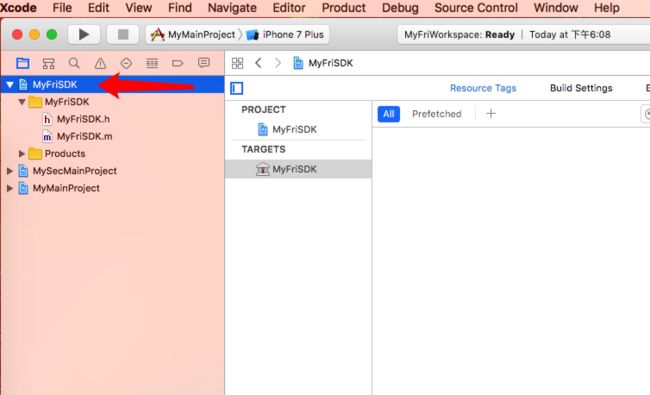650x395 pixels.
Task: Open the Report navigator speech-bubble icon
Action: point(204,63)
